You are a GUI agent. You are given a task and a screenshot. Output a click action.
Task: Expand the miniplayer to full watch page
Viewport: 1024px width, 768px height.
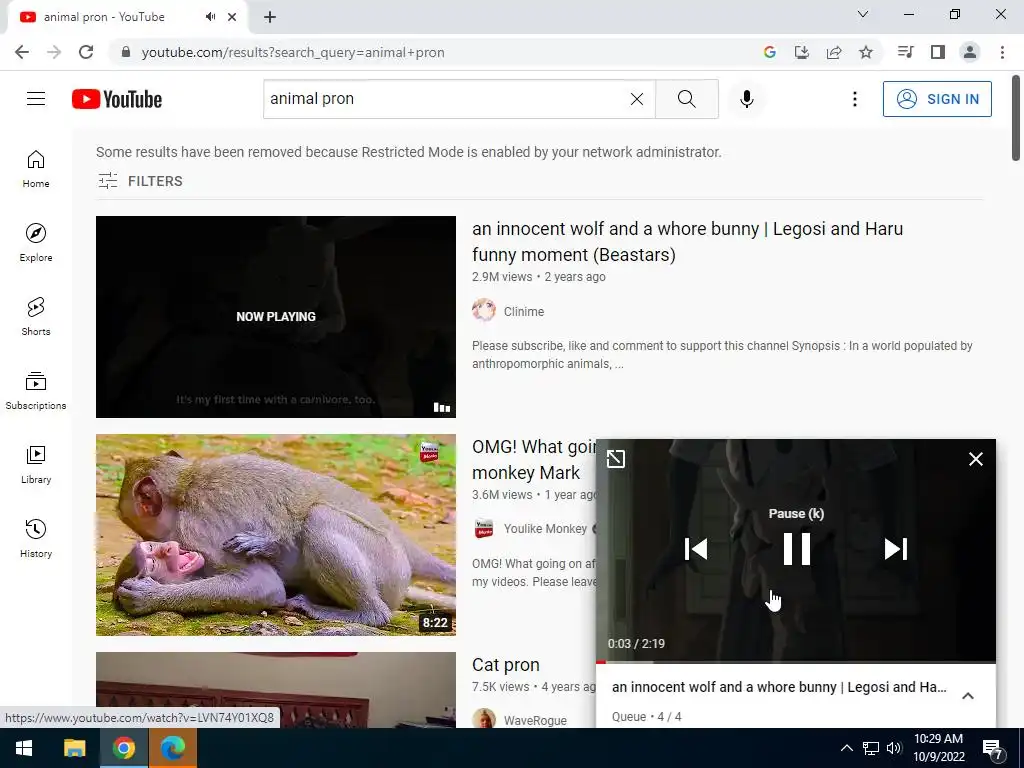(x=616, y=459)
